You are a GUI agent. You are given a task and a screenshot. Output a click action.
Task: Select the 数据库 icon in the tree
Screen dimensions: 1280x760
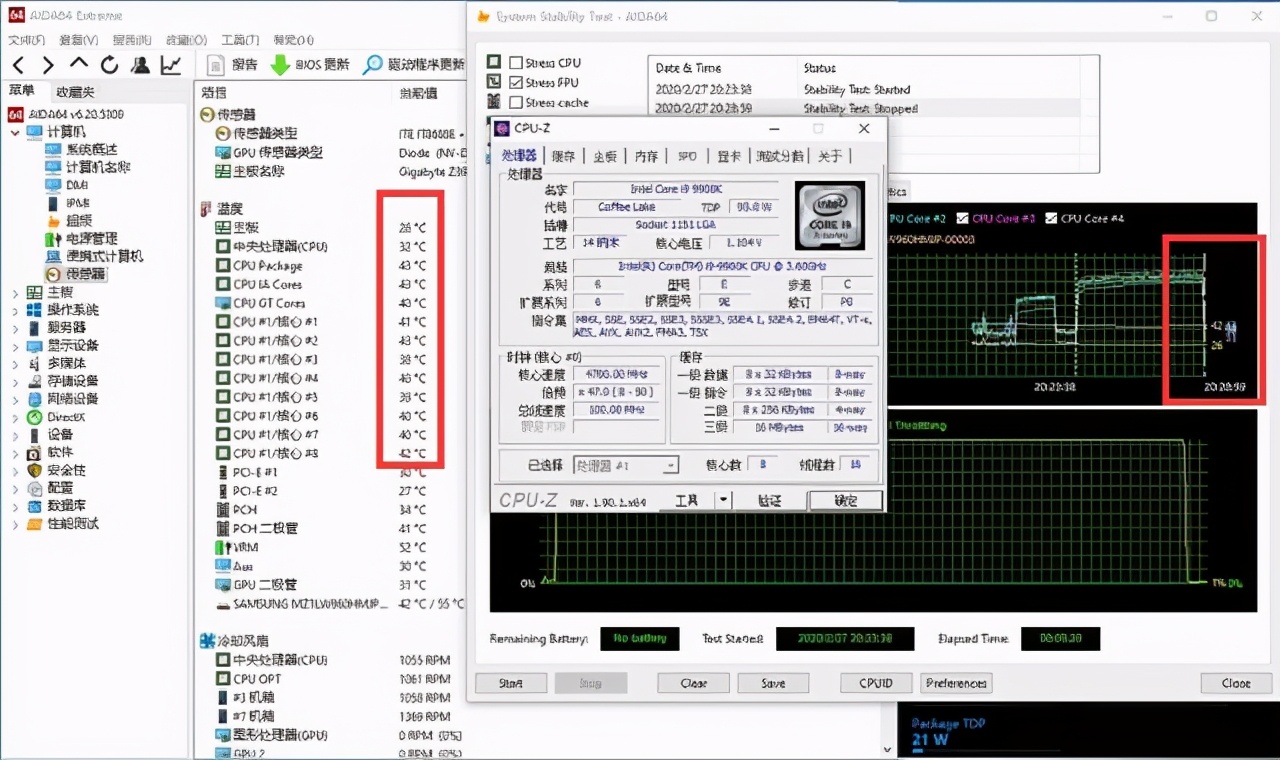(x=34, y=506)
